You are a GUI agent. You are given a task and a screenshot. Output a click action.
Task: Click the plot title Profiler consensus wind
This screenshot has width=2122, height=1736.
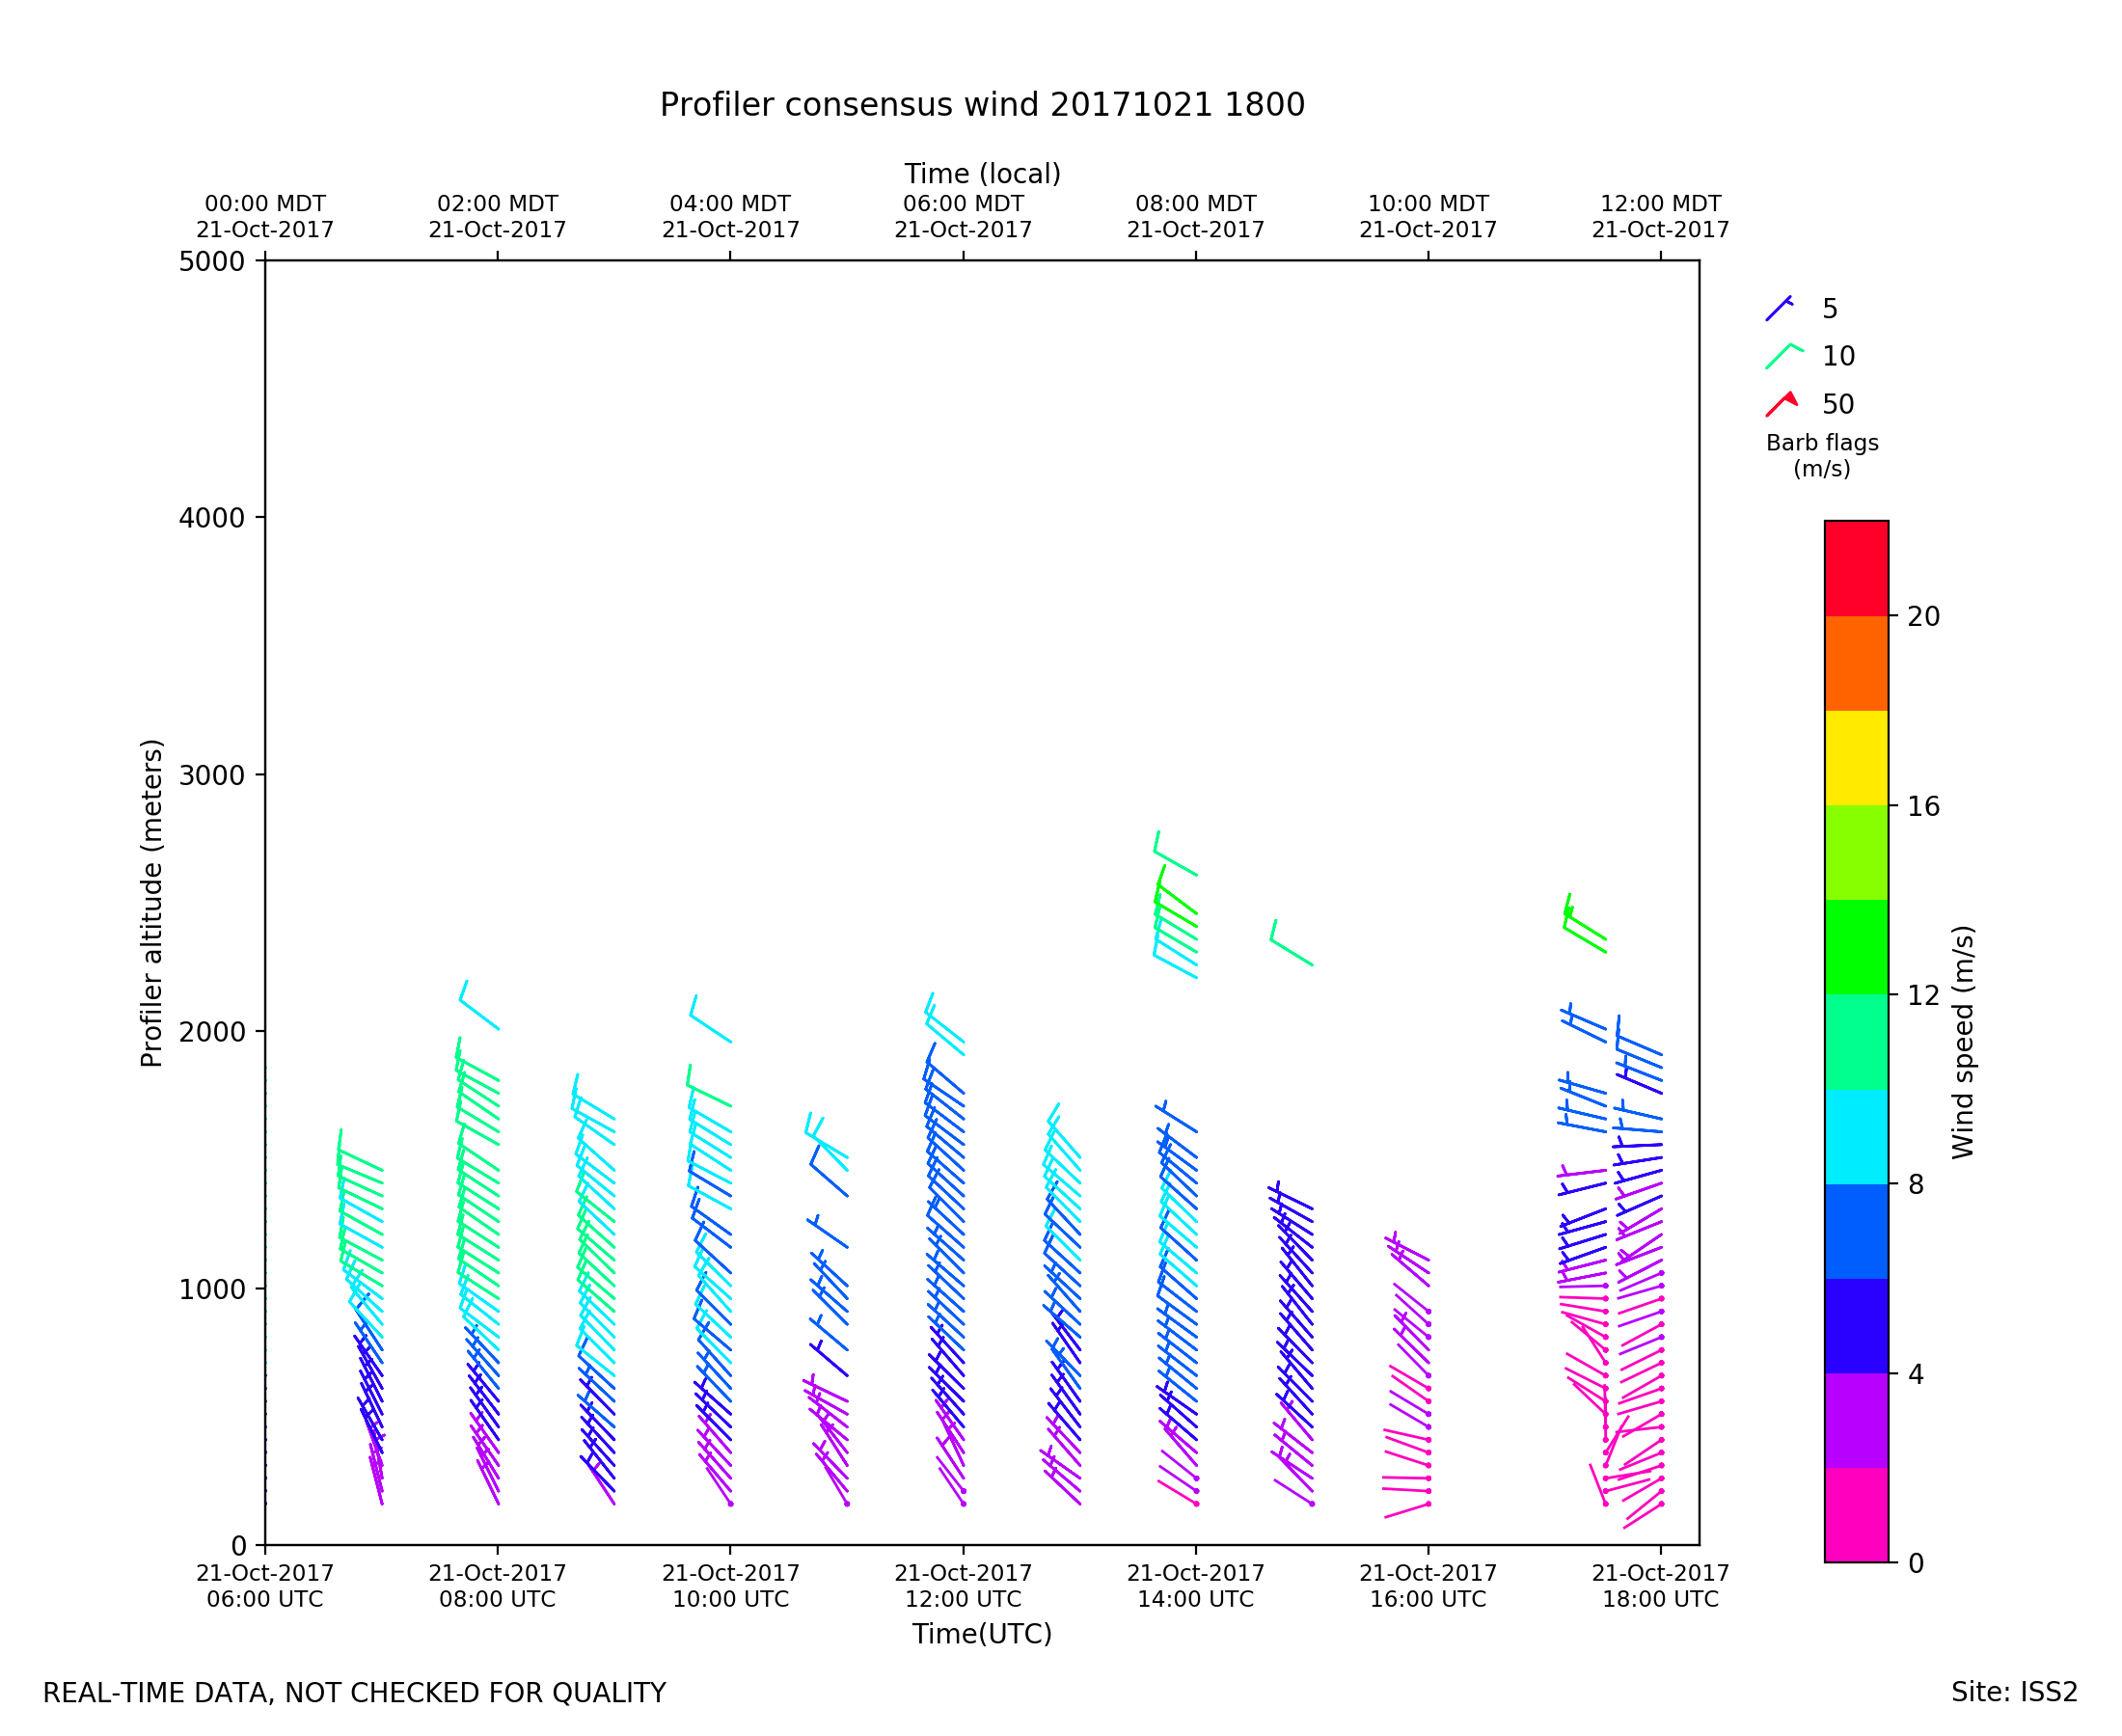click(x=982, y=105)
